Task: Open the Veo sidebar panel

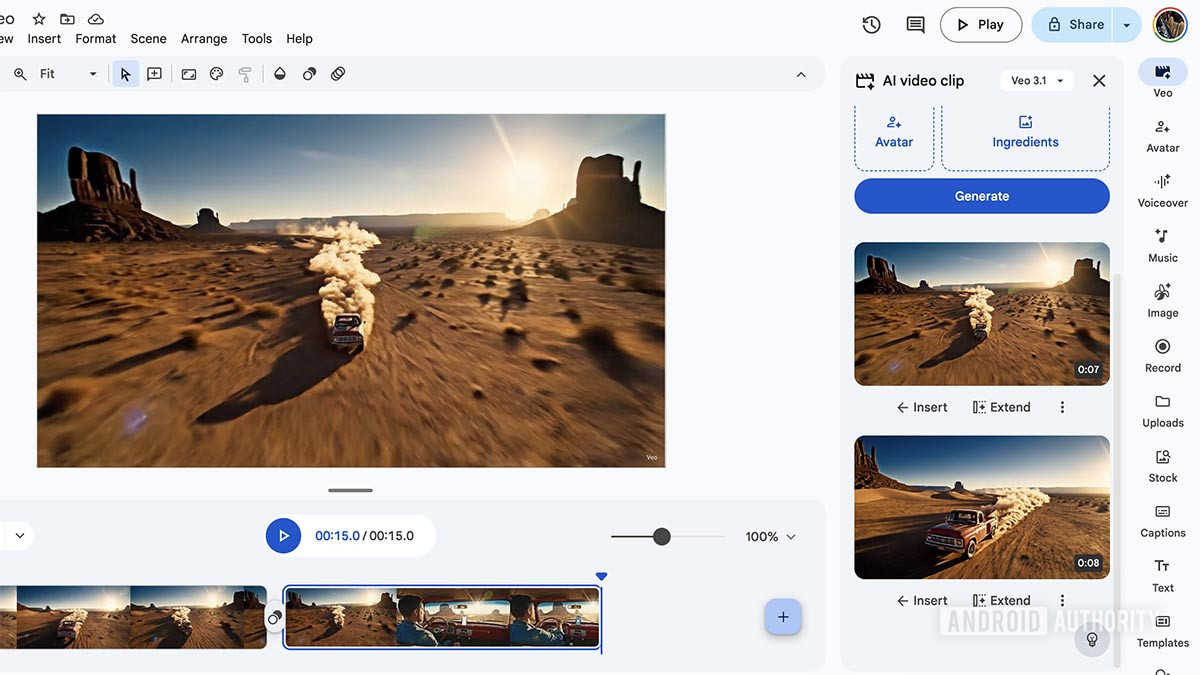Action: coord(1162,79)
